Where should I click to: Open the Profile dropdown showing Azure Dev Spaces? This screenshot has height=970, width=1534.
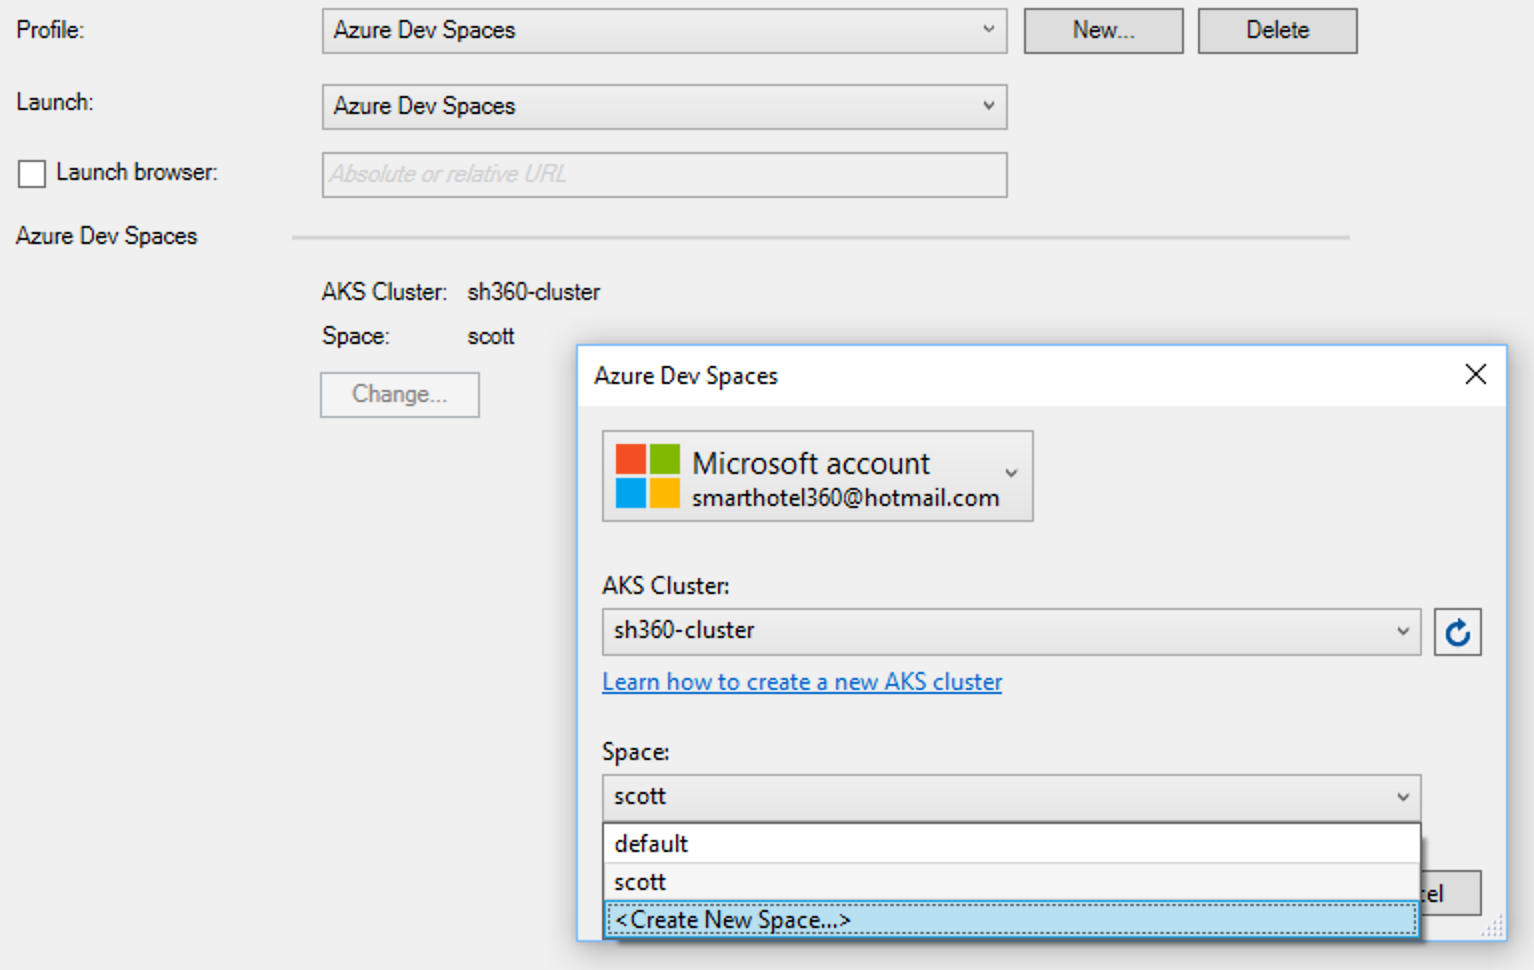(x=664, y=31)
